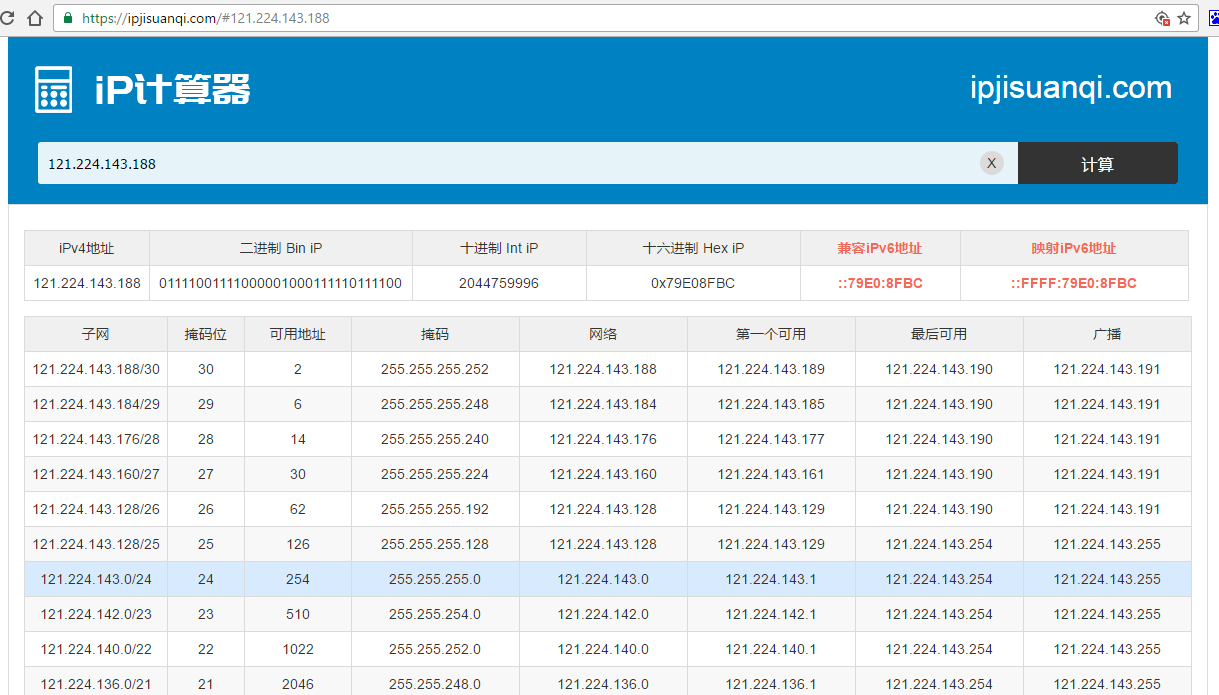Open the compatible IPv6 address ::79E0:8FBC
1219x695 pixels.
880,283
